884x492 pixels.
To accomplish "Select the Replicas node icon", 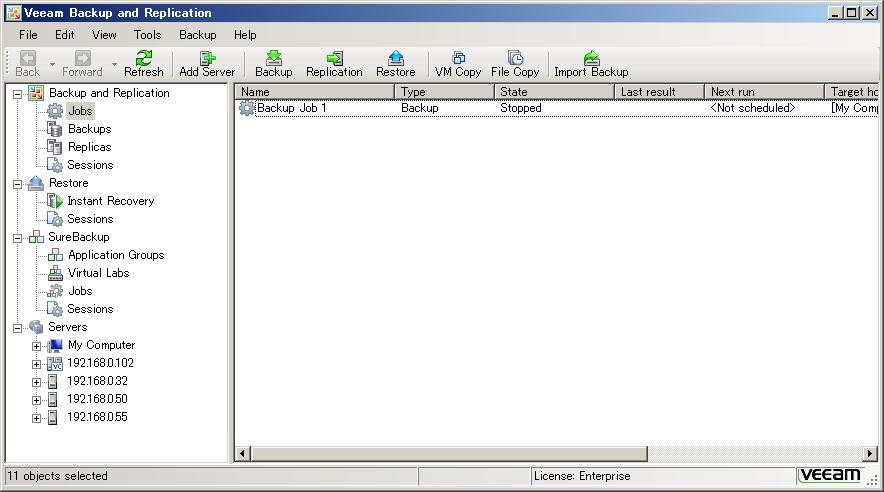I will pyautogui.click(x=55, y=147).
